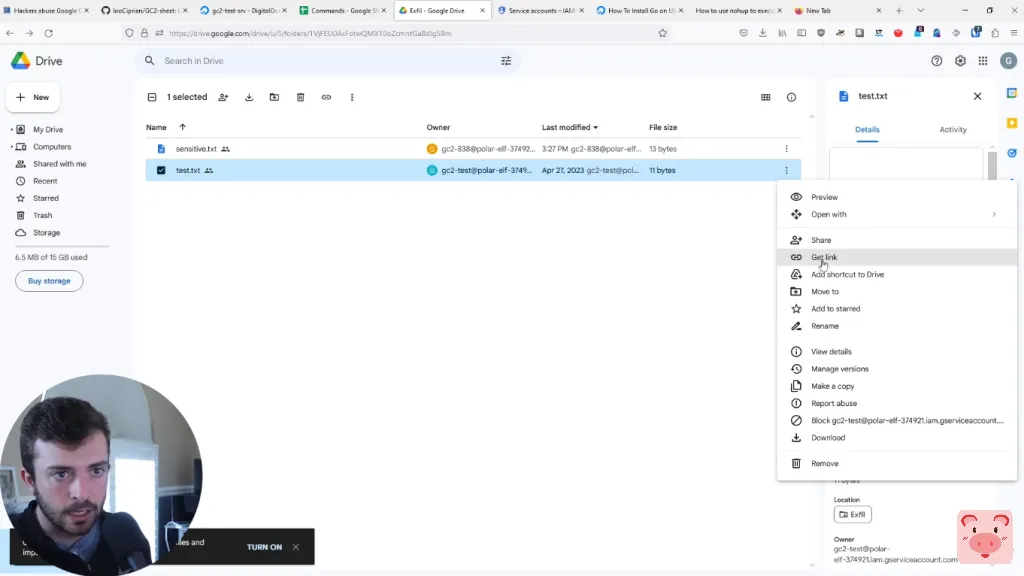1024x576 pixels.
Task: Choose Block gc2-test service account entry
Action: (897, 421)
